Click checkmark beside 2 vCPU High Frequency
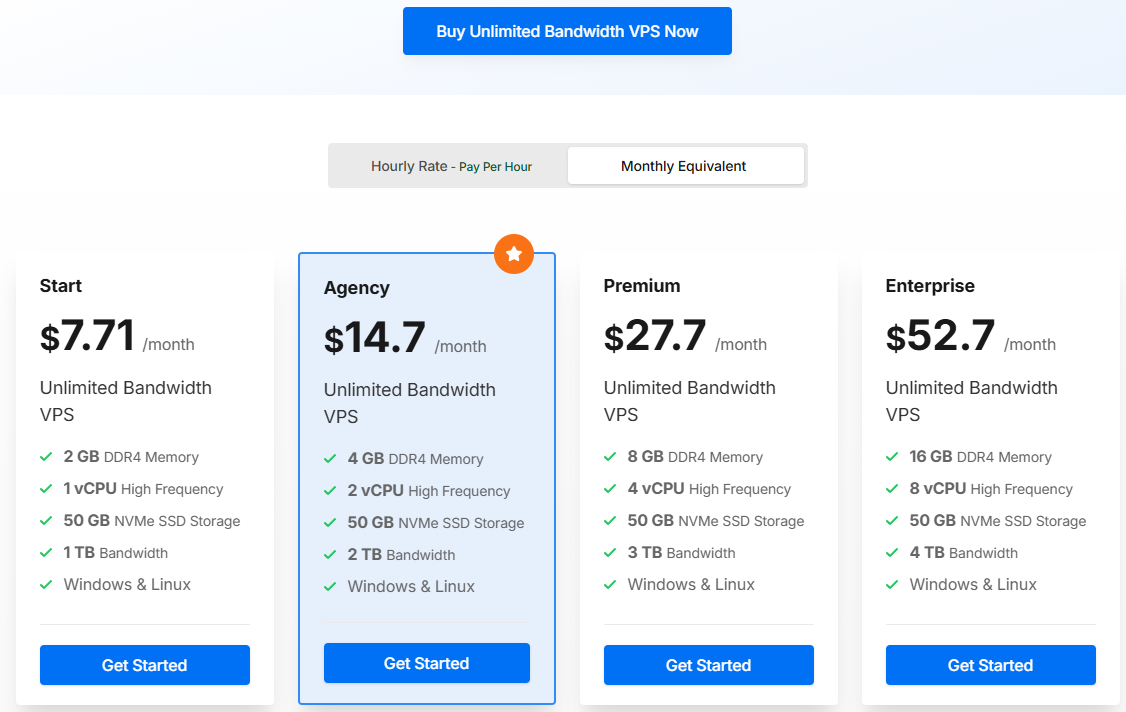Image resolution: width=1126 pixels, height=712 pixels. tap(330, 491)
